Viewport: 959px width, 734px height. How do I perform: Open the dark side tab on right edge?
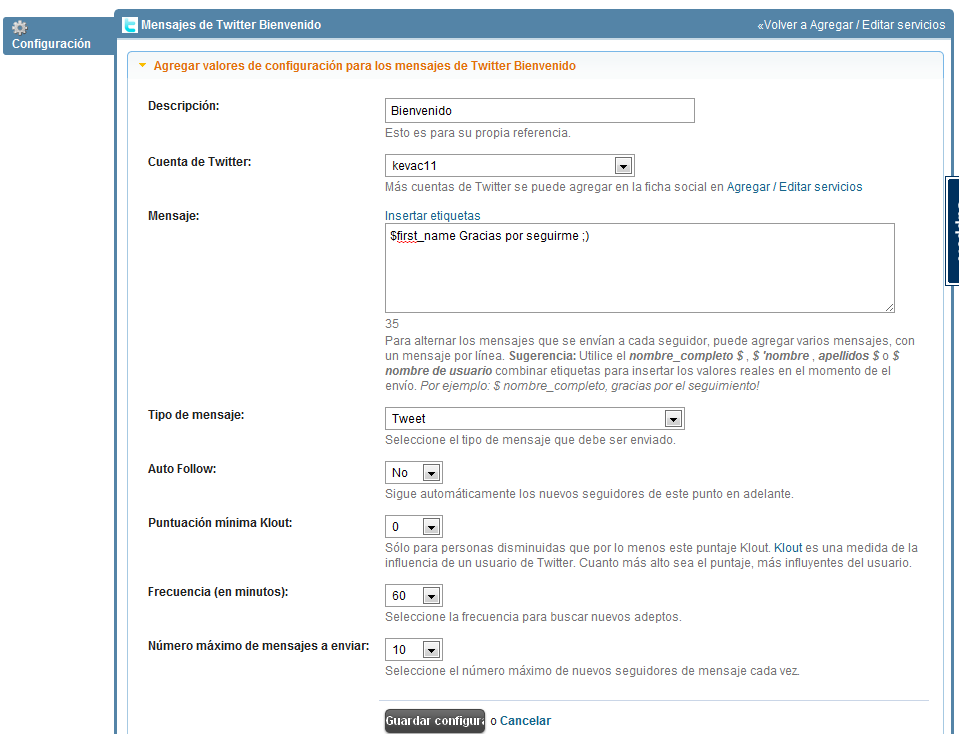pos(952,231)
